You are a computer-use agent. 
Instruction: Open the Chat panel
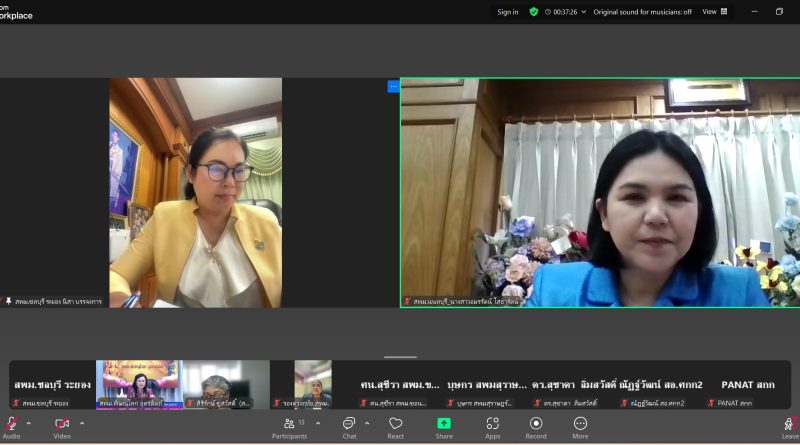(349, 424)
